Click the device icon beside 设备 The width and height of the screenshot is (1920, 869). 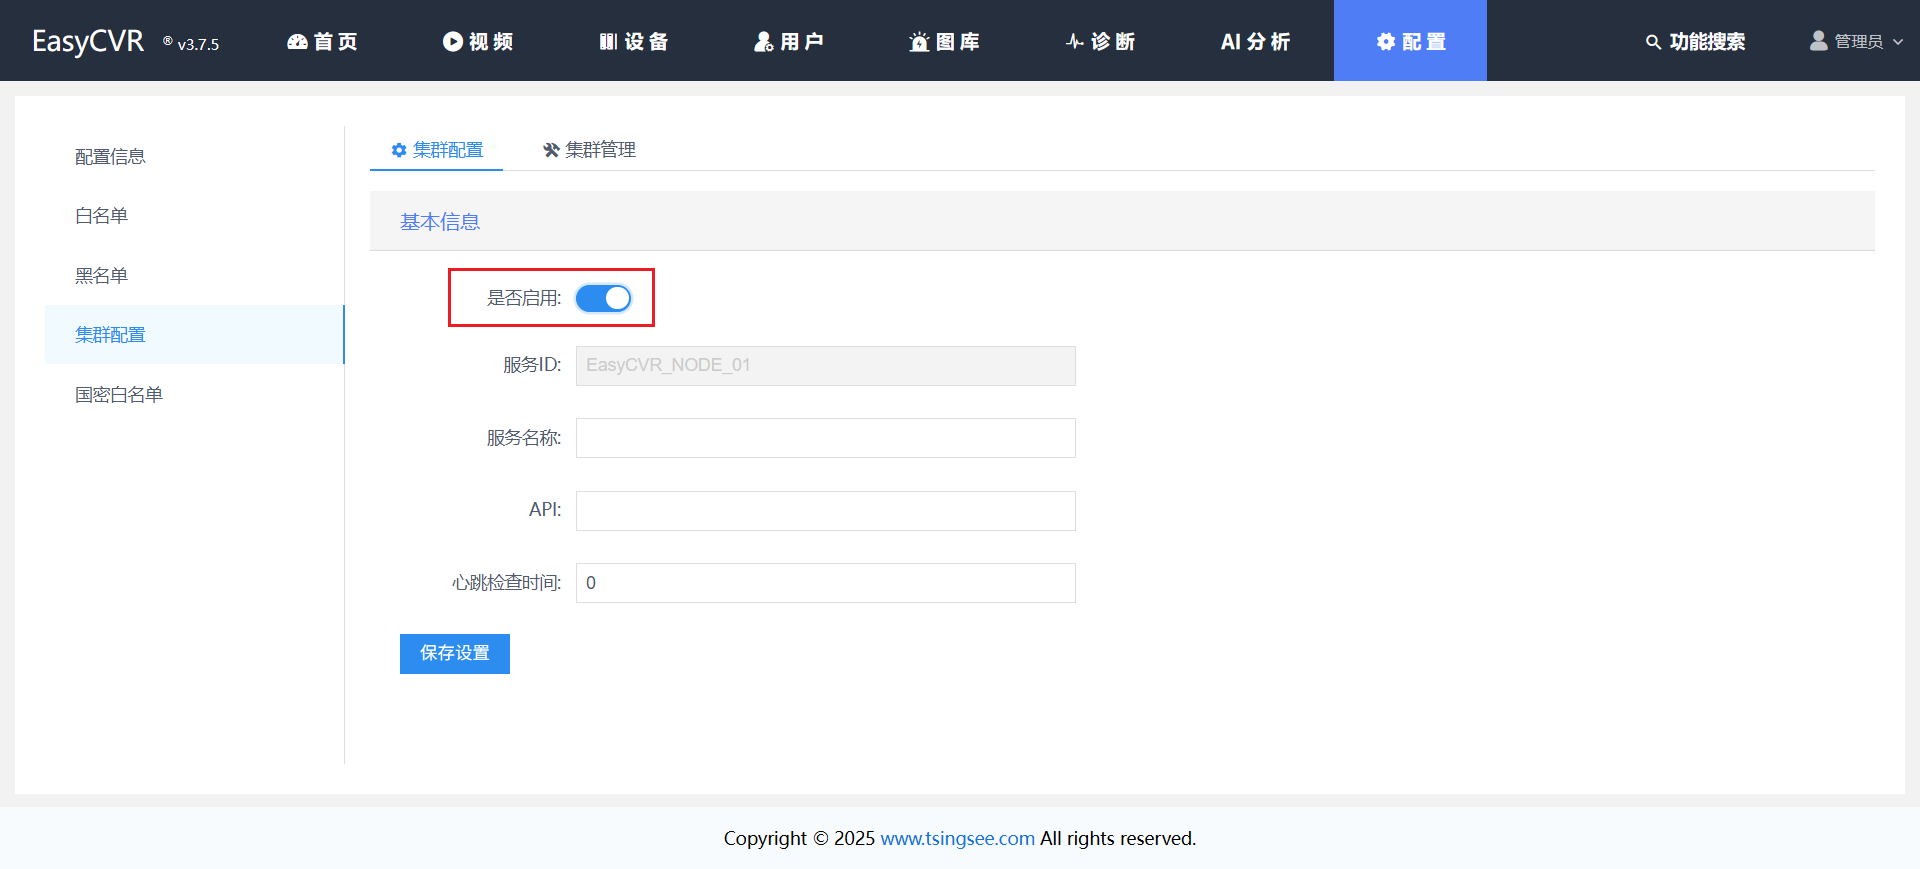click(x=608, y=41)
